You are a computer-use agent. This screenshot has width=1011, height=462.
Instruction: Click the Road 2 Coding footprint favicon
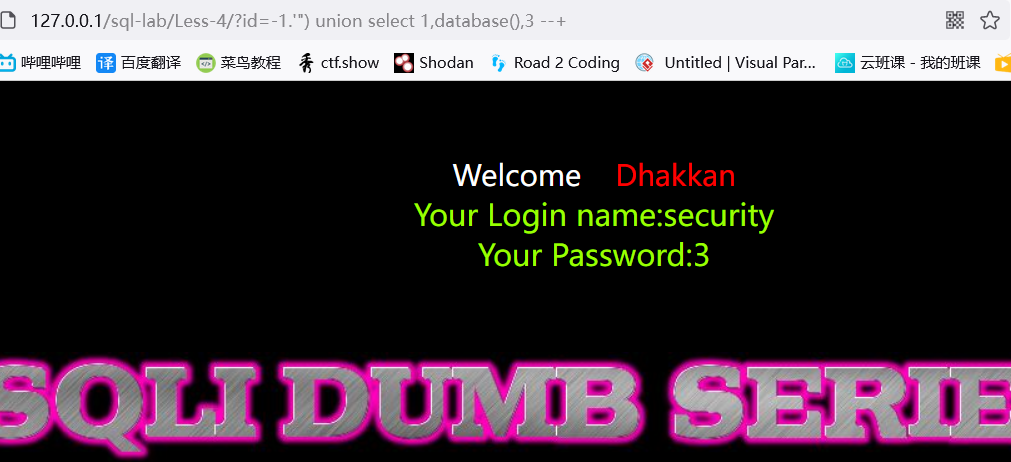point(498,63)
